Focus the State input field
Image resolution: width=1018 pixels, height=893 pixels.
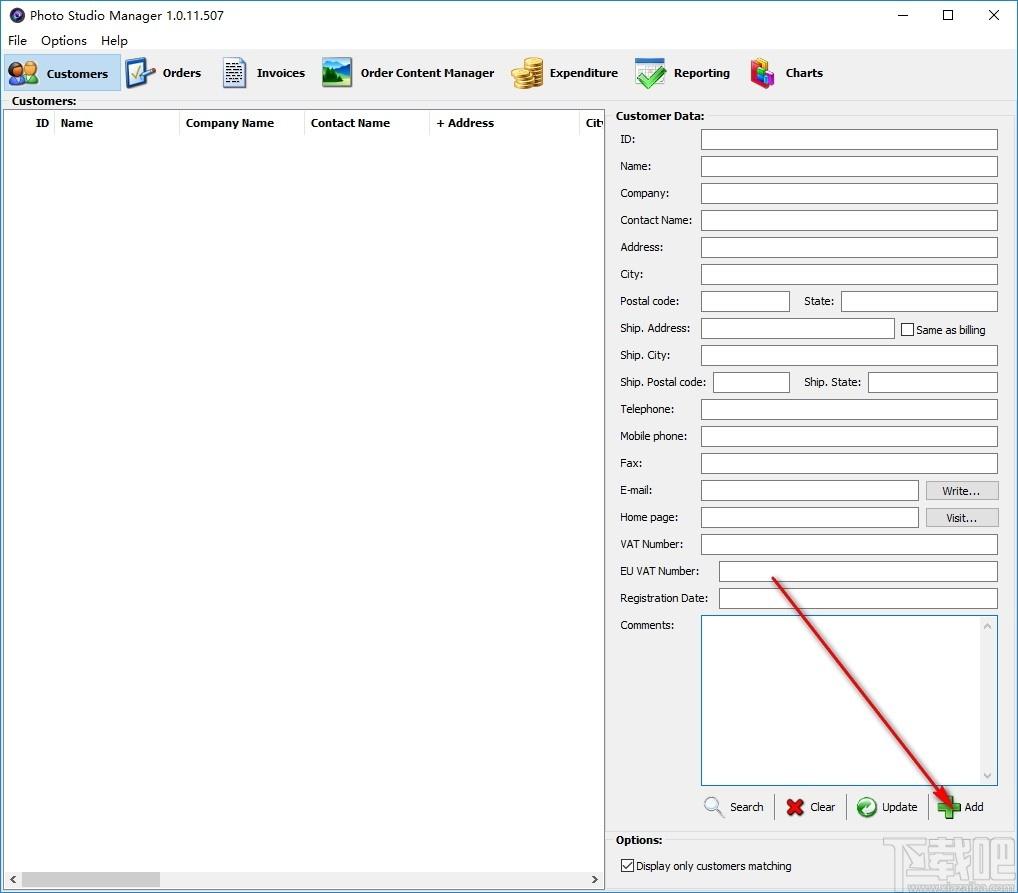coord(919,301)
